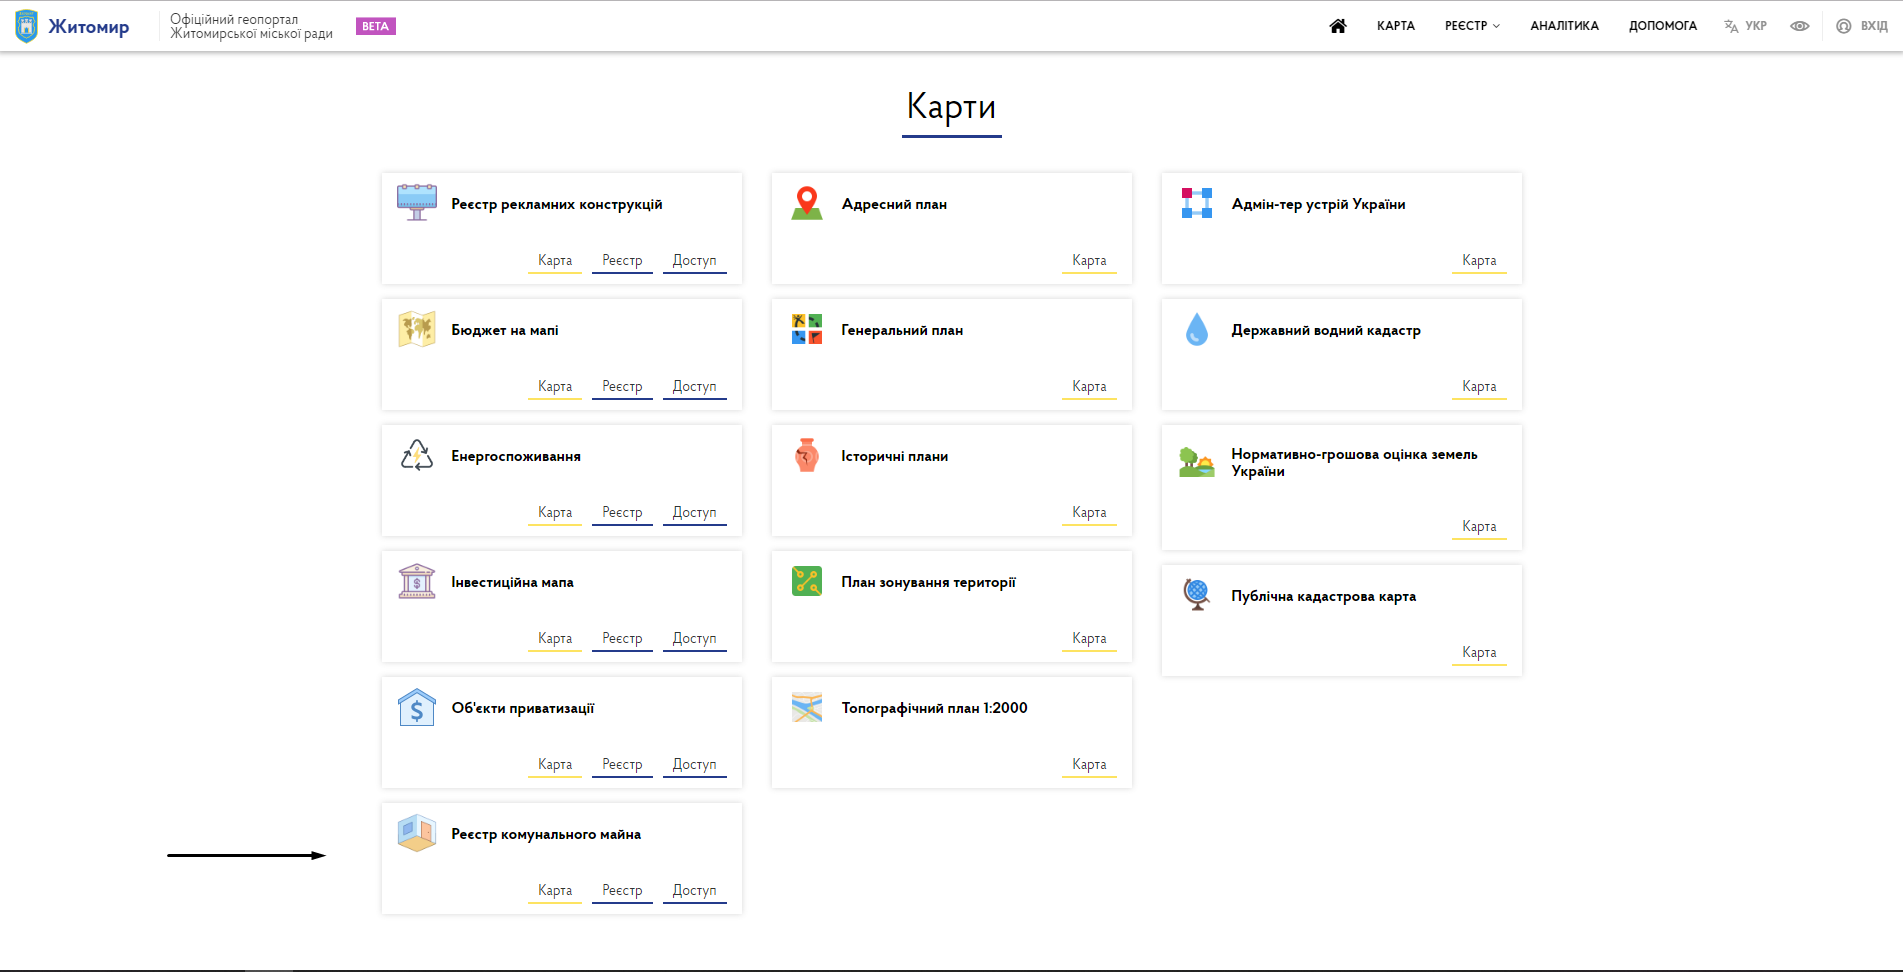
Task: Click the world map icon for Бюджет на мапі
Action: 417,329
